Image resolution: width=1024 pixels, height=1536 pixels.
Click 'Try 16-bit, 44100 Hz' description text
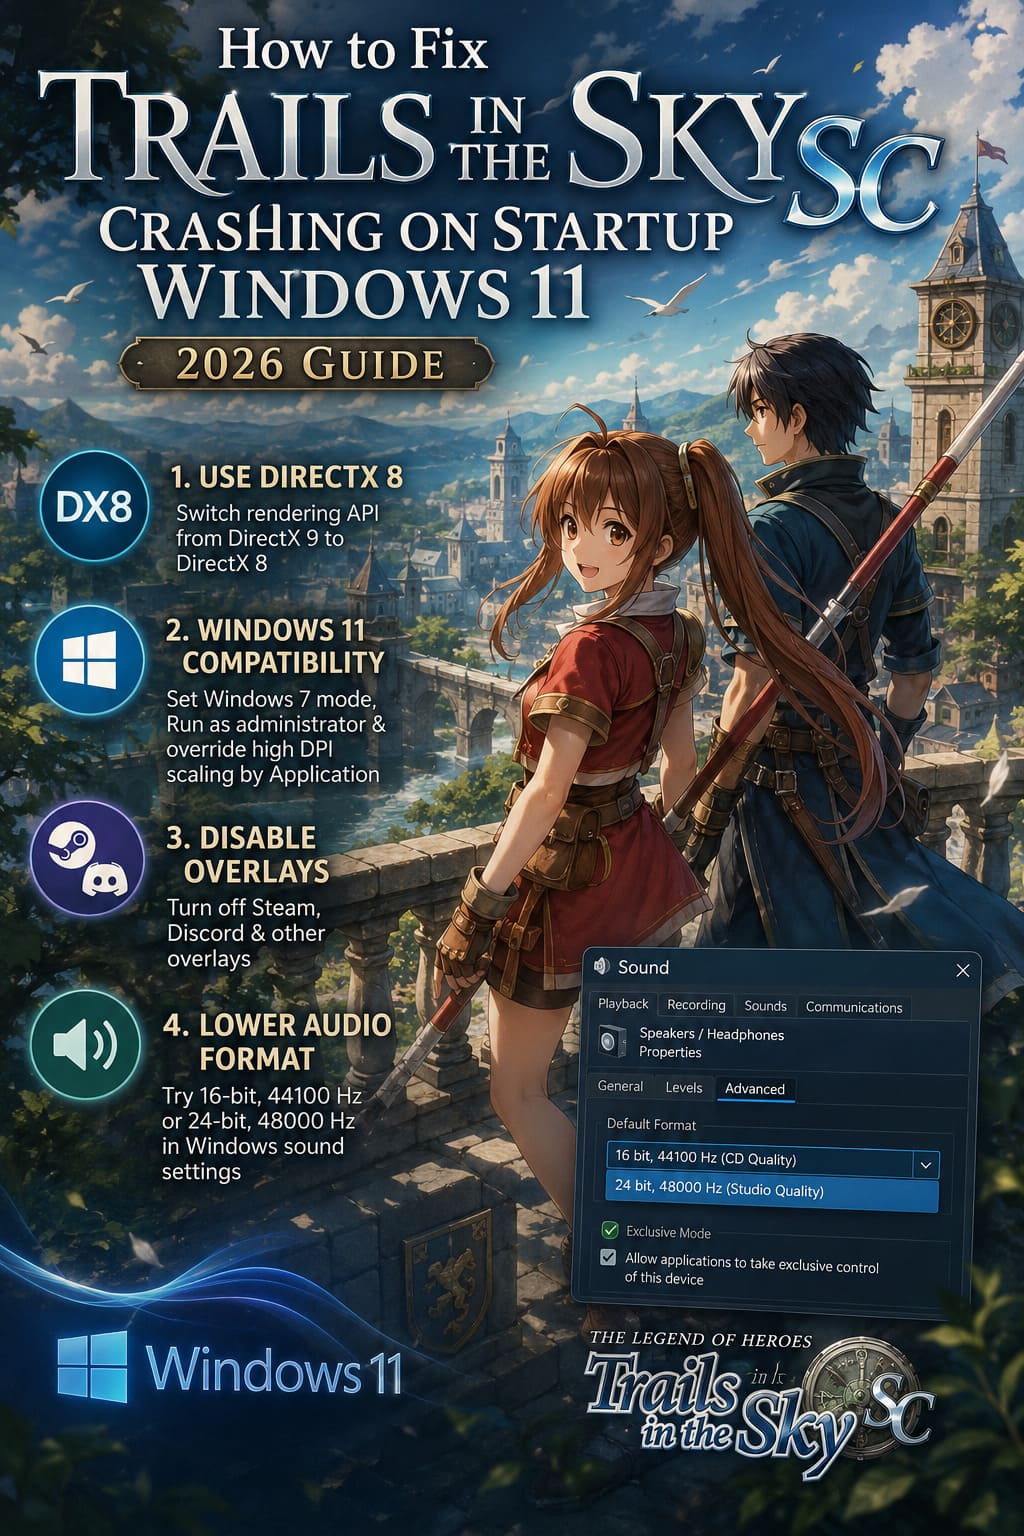tap(262, 1133)
